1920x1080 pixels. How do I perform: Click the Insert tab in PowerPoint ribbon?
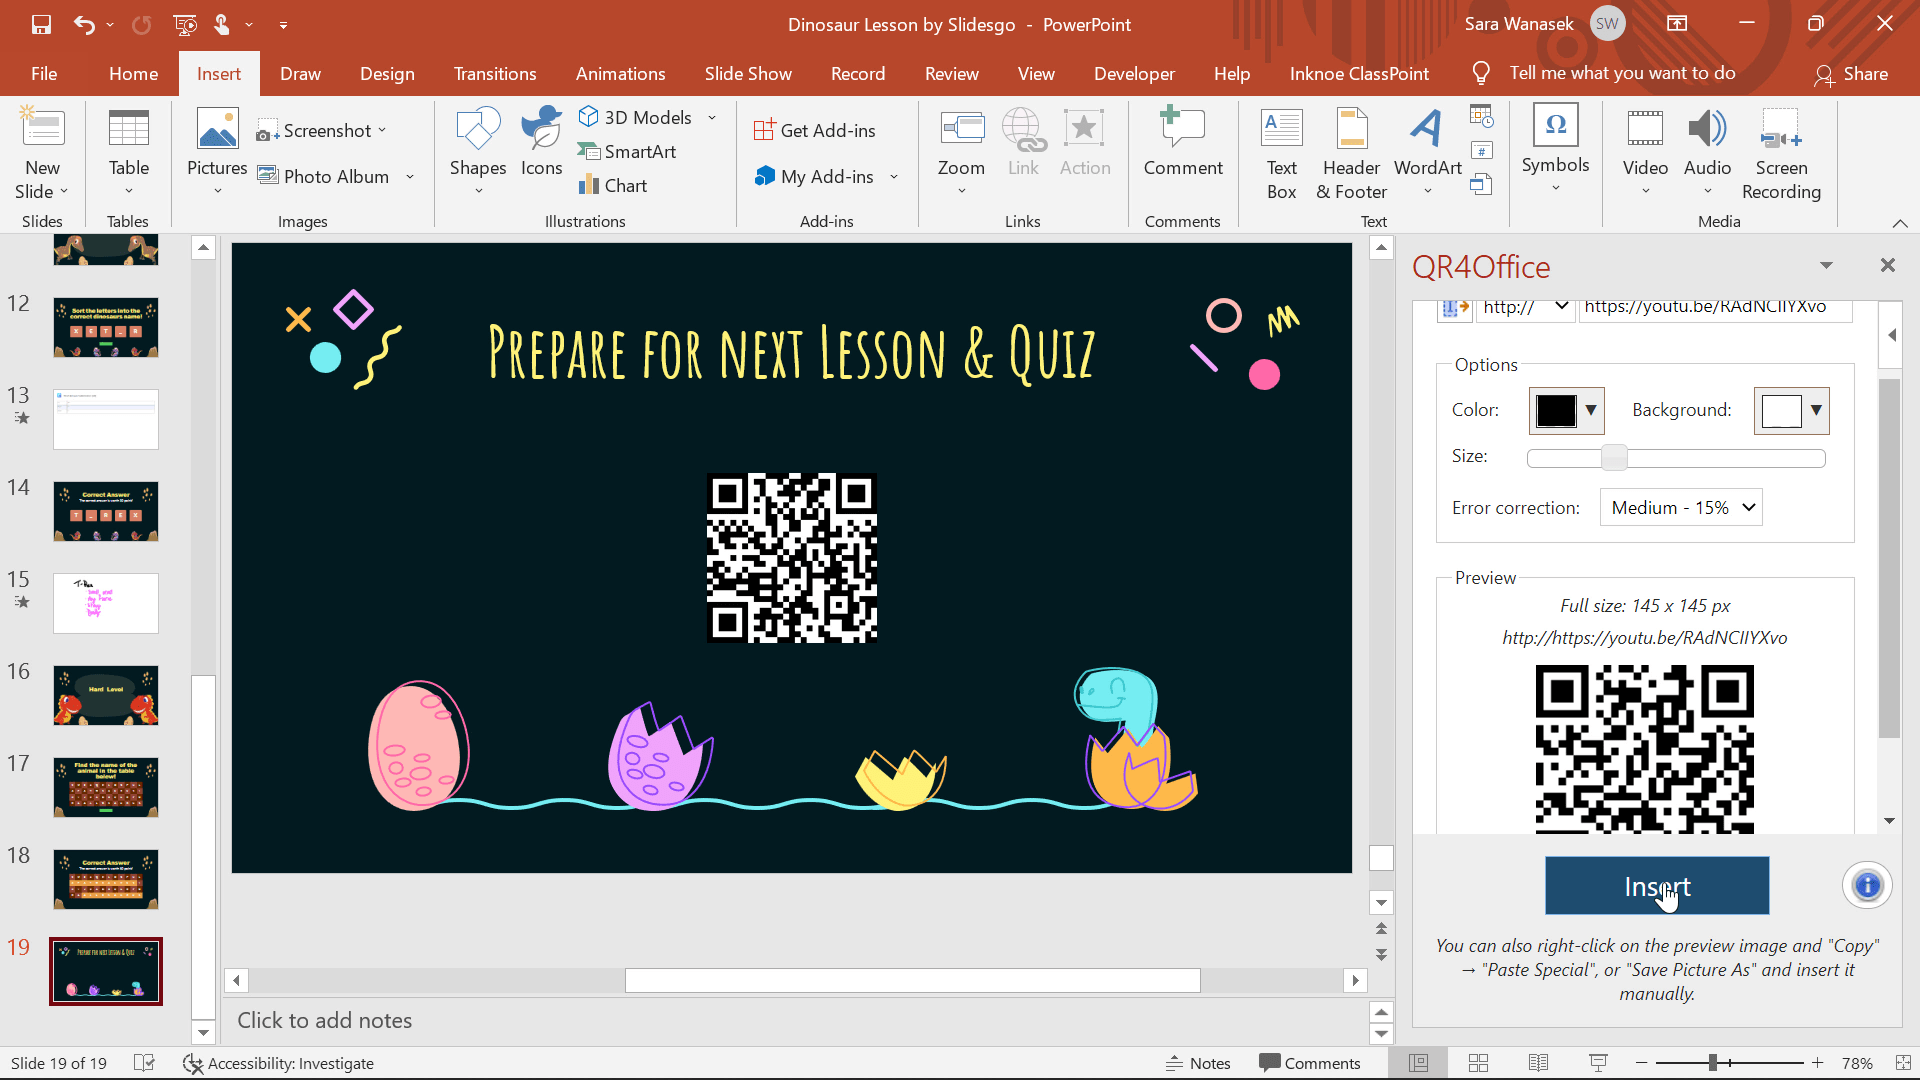(x=219, y=73)
